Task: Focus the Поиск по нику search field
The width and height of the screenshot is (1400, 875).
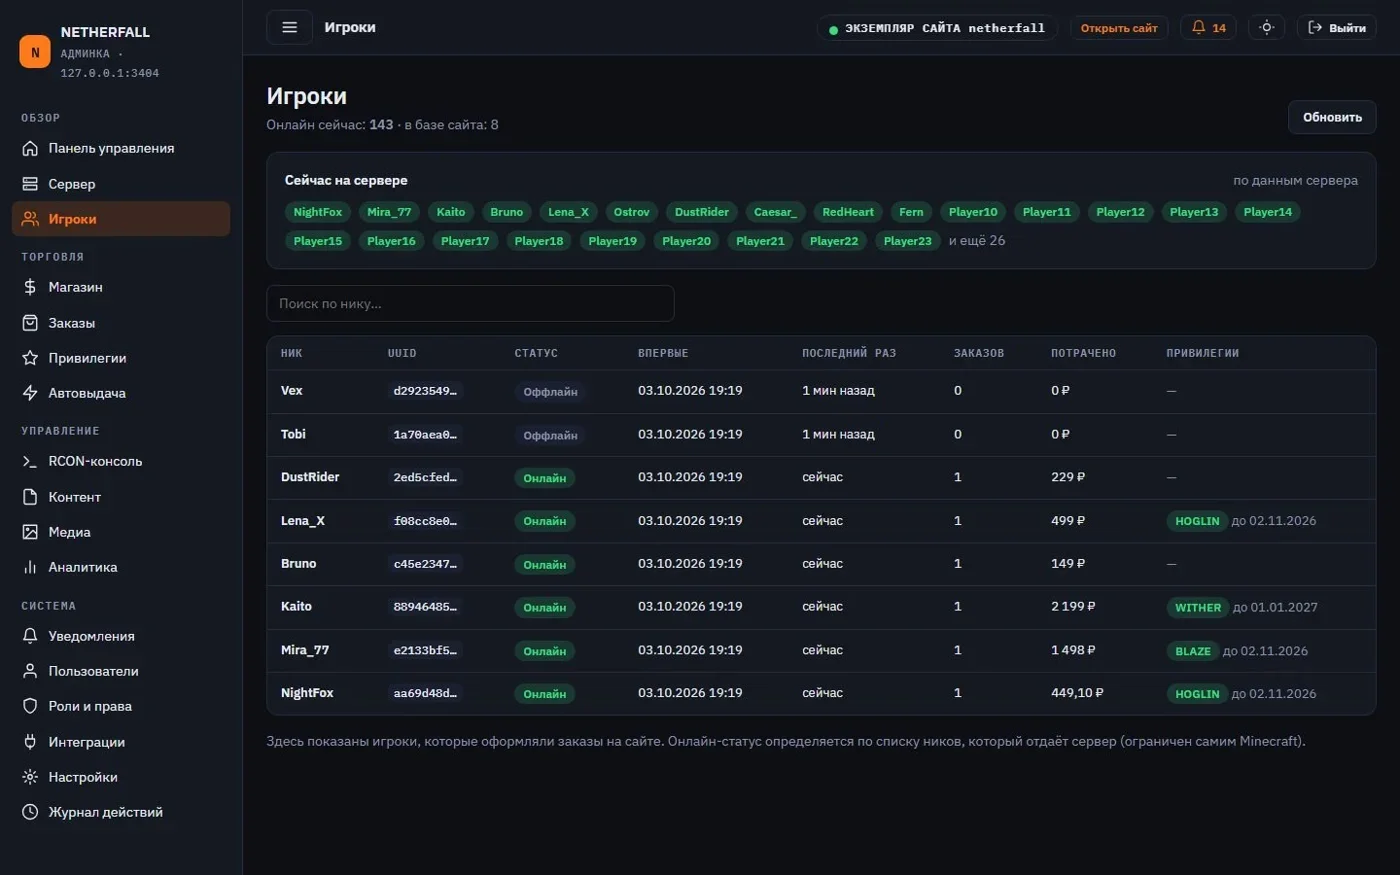Action: pos(470,303)
